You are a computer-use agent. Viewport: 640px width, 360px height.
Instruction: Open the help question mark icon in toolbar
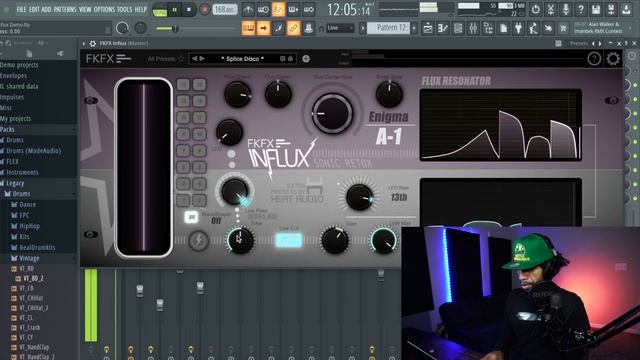point(581,9)
